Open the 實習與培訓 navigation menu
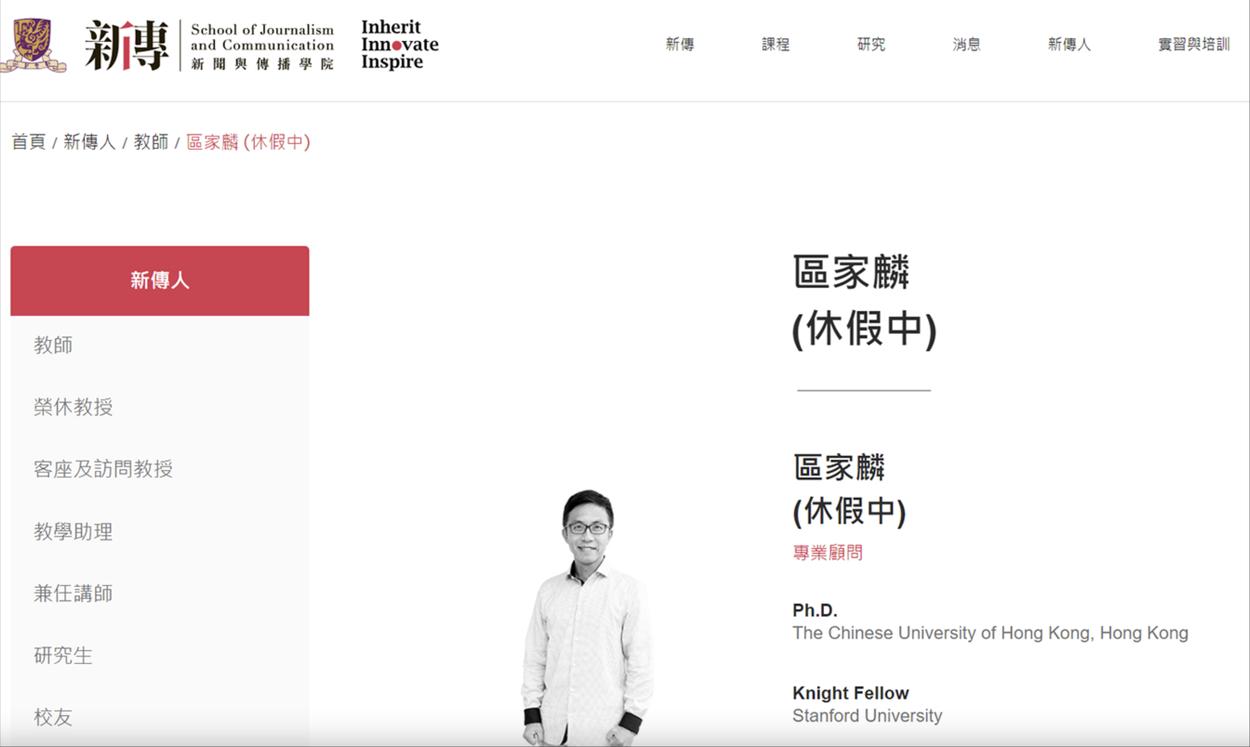 pyautogui.click(x=1194, y=44)
